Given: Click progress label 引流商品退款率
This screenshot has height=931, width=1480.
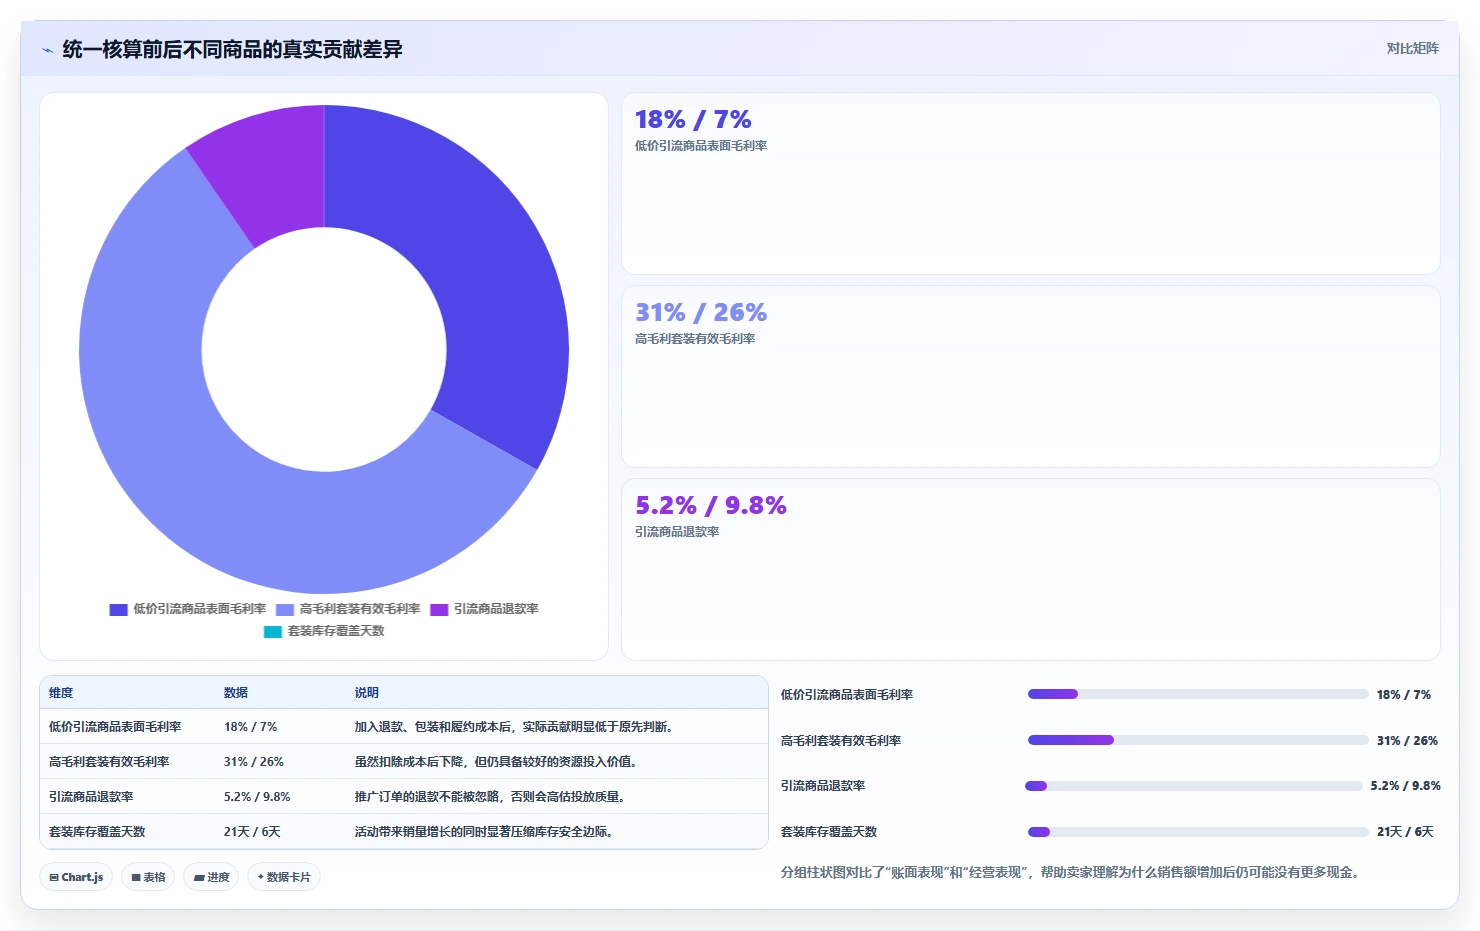Looking at the screenshot, I should [823, 786].
